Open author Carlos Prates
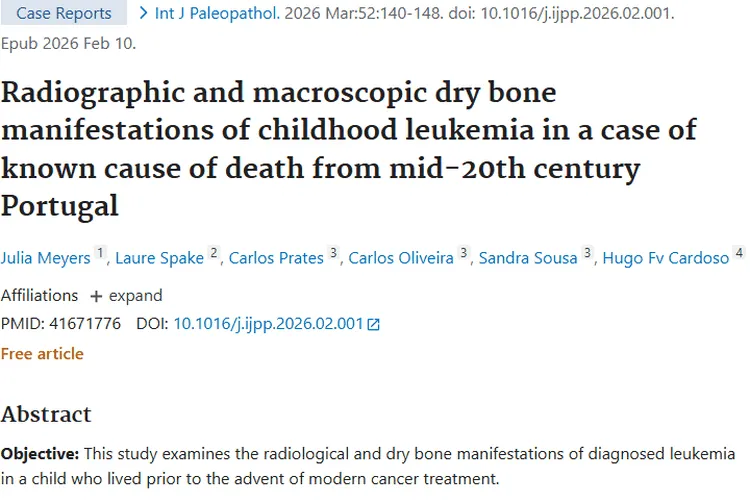 (x=276, y=258)
